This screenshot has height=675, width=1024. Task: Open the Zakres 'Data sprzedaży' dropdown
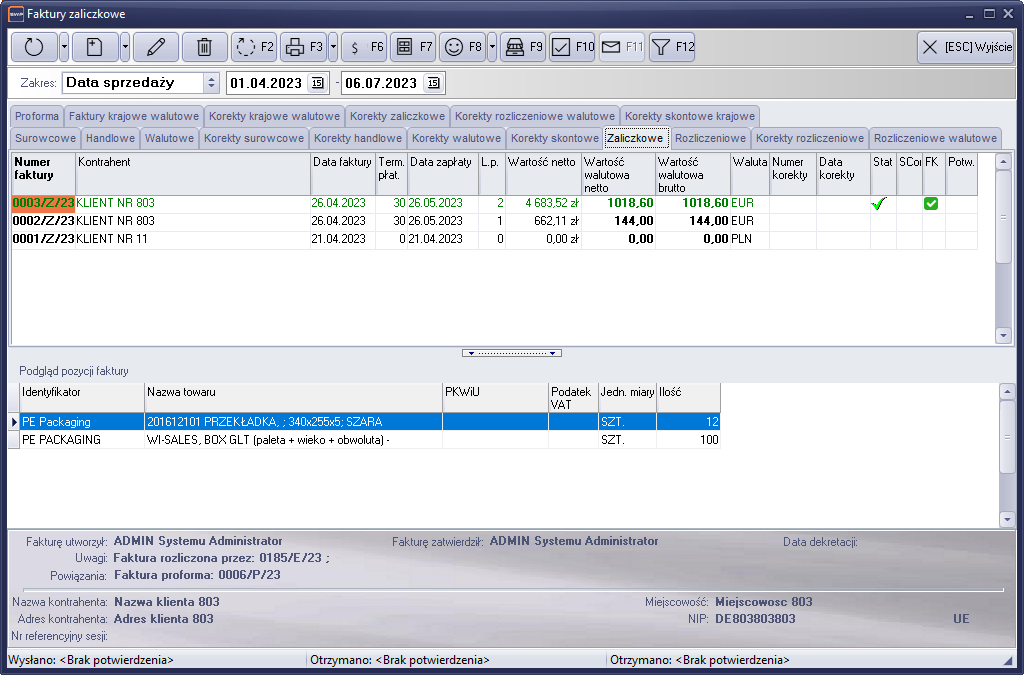tap(211, 83)
